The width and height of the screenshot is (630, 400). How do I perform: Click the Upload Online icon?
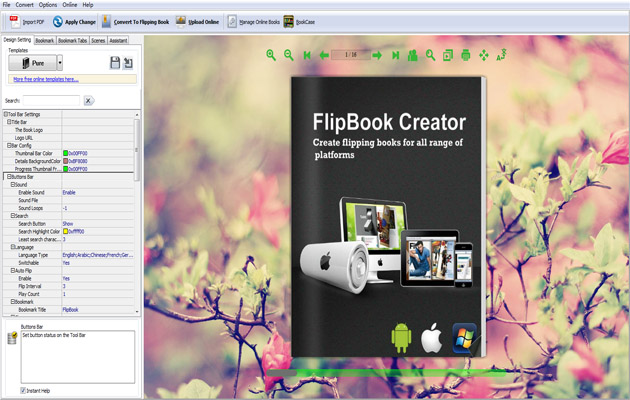181,22
